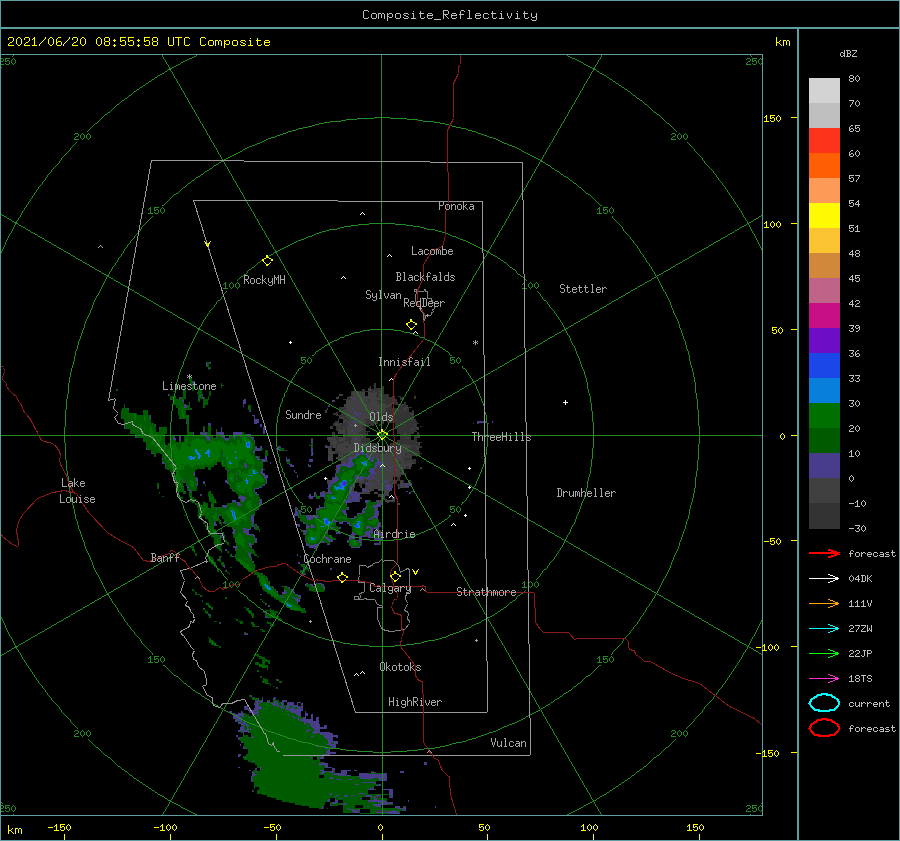Click the 10 dBZ purple color swatch
This screenshot has width=900, height=841.
click(824, 465)
